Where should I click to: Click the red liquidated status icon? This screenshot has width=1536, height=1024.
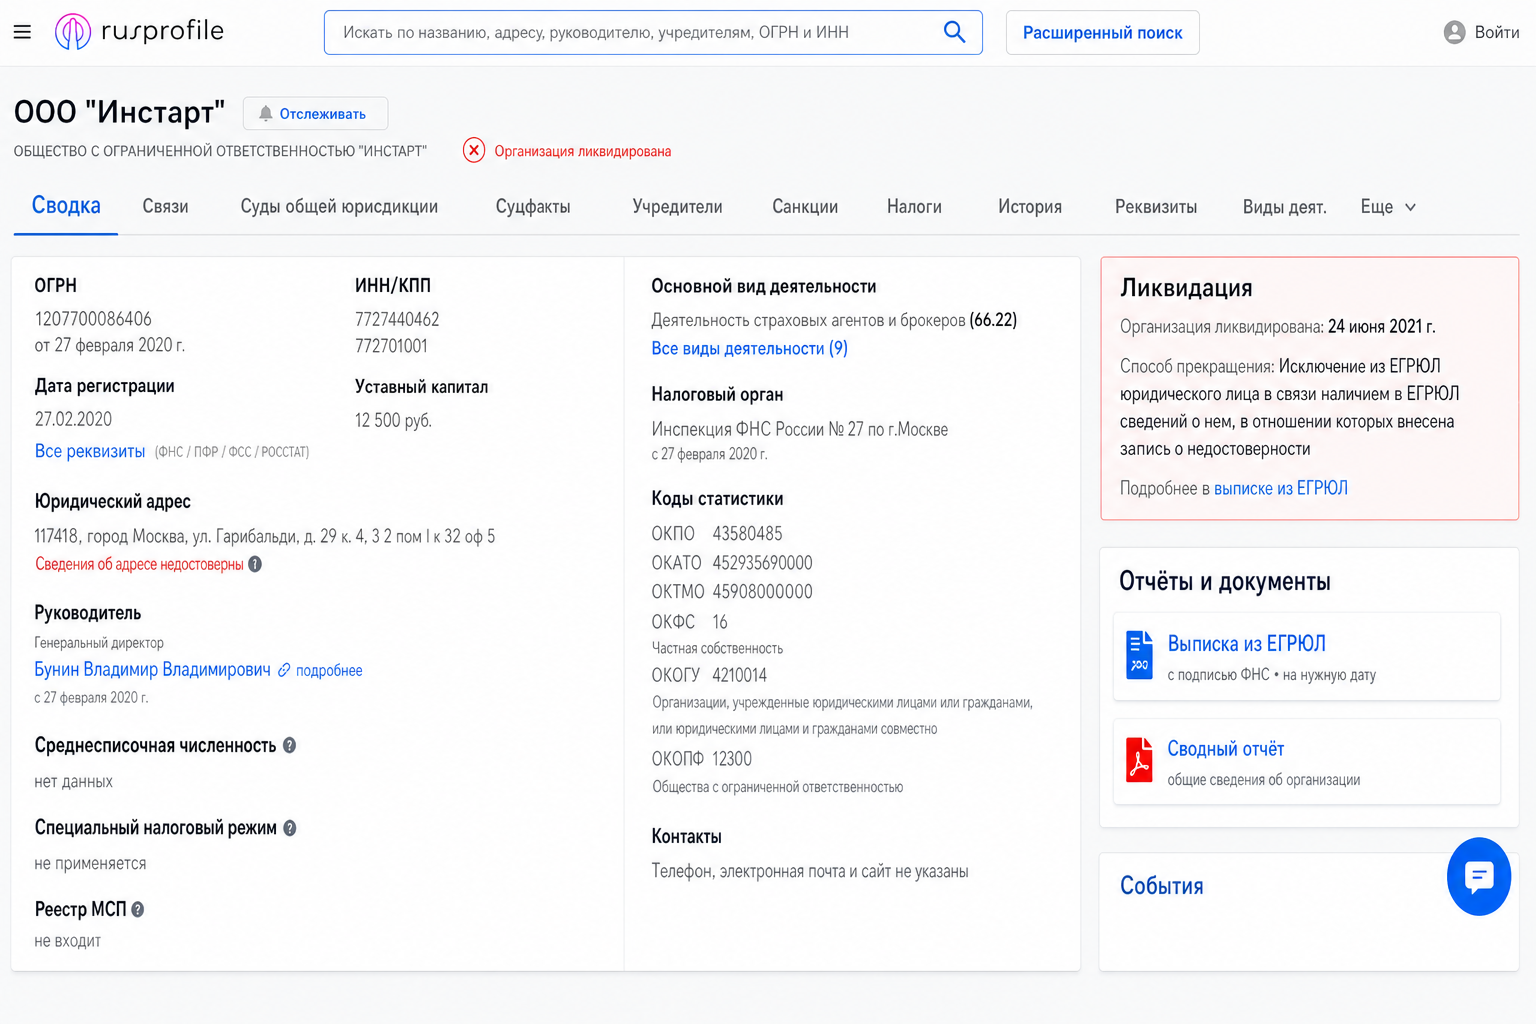click(x=474, y=150)
